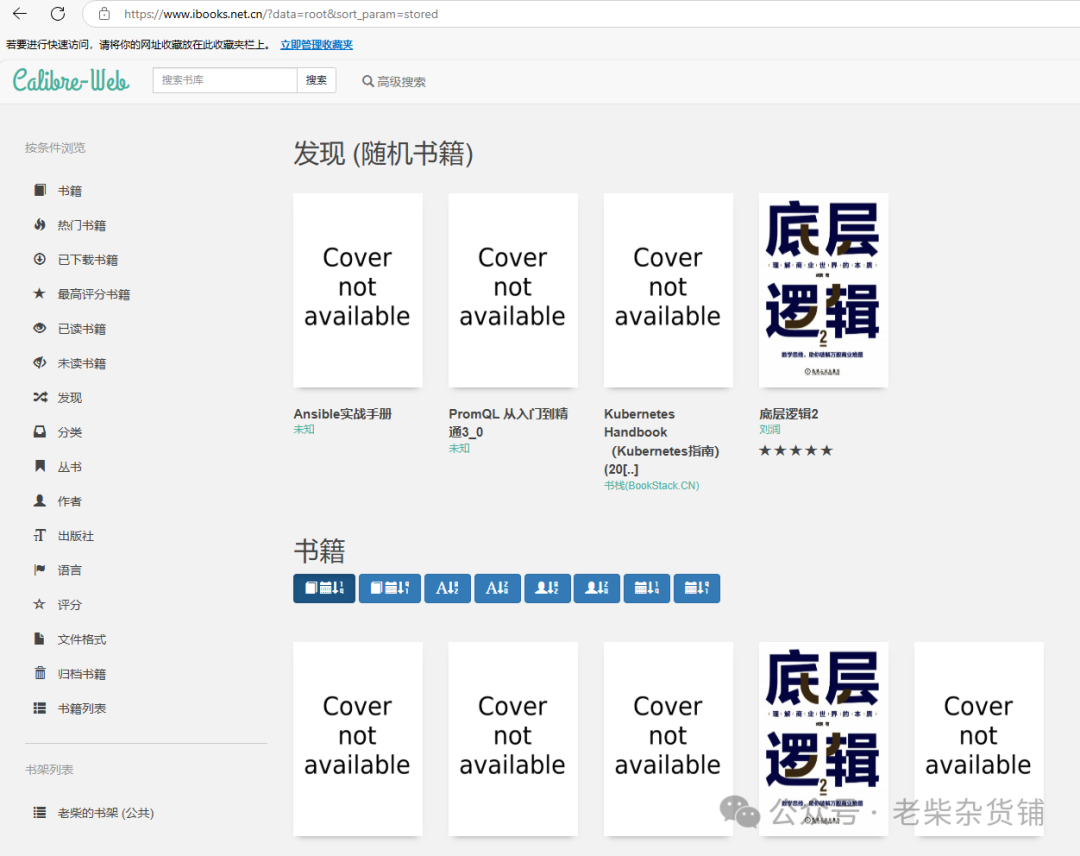Click the flame icon beside 热门书籍
The image size is (1080, 856).
40,225
